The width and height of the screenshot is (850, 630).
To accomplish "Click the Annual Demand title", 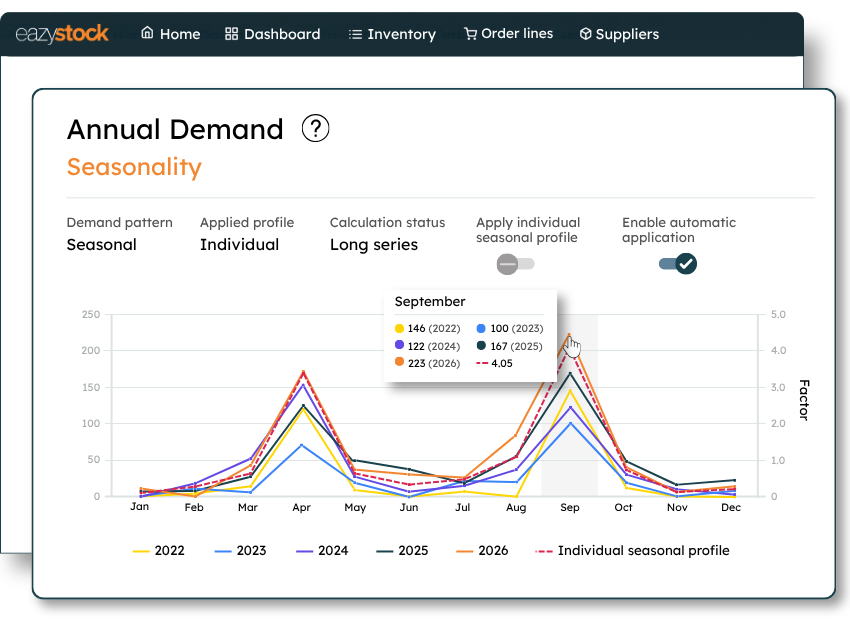I will 175,130.
